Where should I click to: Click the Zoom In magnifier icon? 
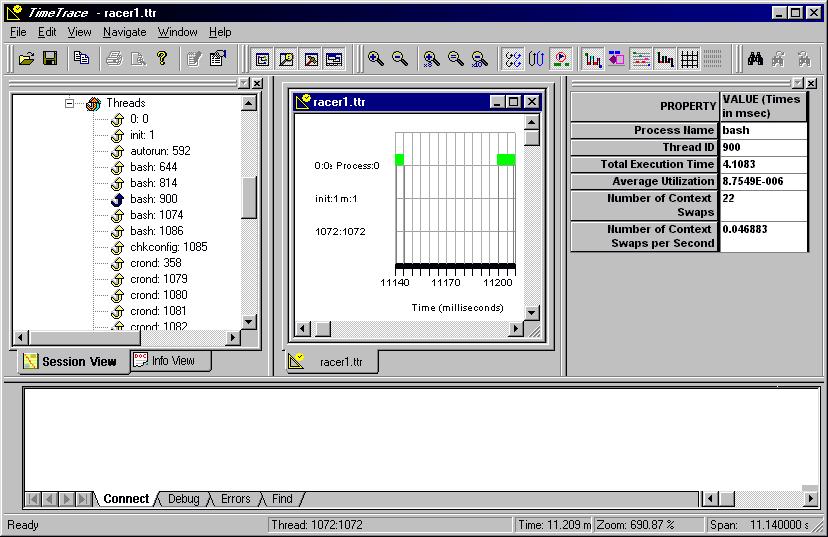pyautogui.click(x=376, y=59)
